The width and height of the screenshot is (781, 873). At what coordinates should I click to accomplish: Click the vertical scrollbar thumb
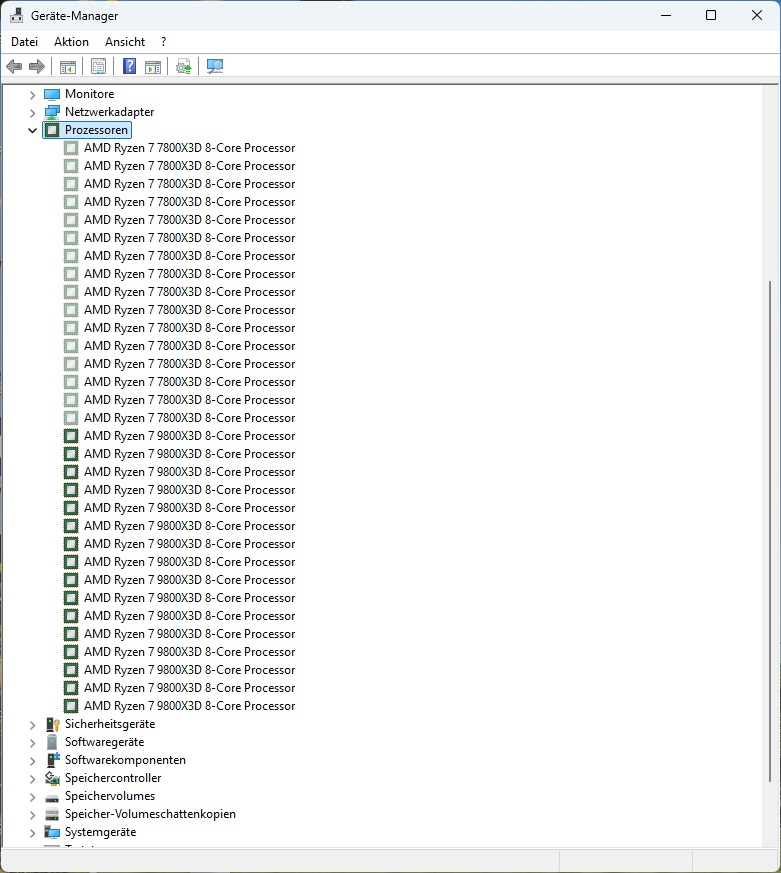pyautogui.click(x=770, y=532)
